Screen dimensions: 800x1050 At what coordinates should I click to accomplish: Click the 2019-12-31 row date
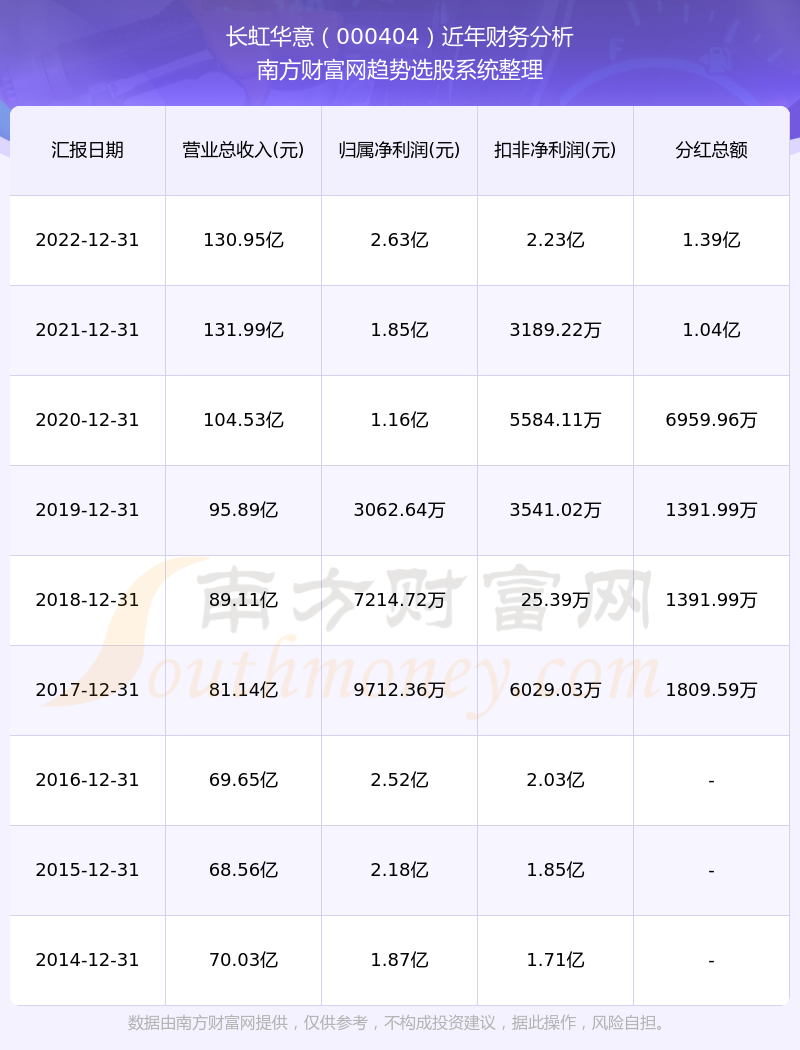tap(87, 510)
